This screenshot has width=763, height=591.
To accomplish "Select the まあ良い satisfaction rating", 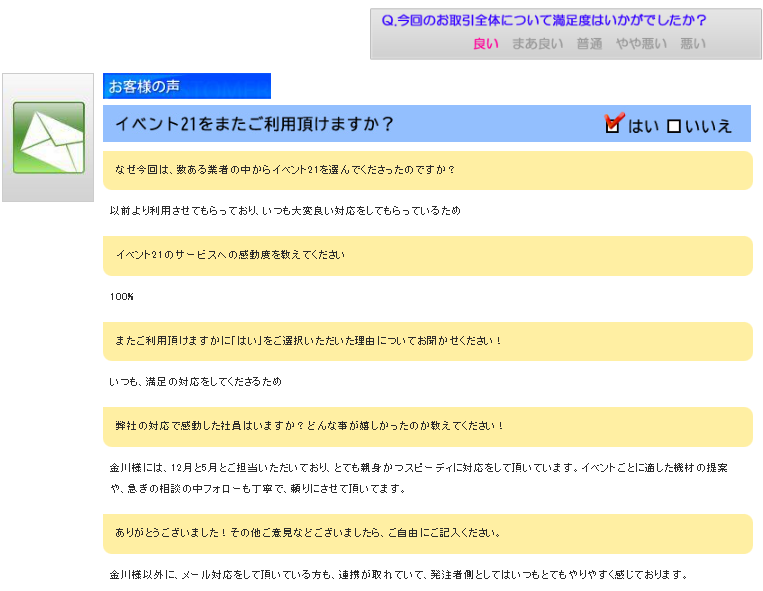I will click(x=537, y=44).
